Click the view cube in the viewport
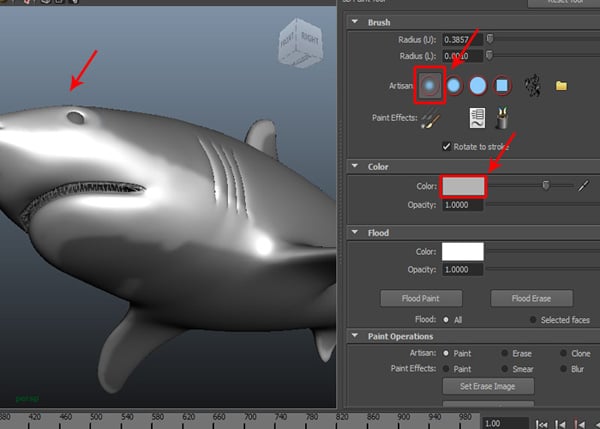This screenshot has height=429, width=600. pos(301,43)
